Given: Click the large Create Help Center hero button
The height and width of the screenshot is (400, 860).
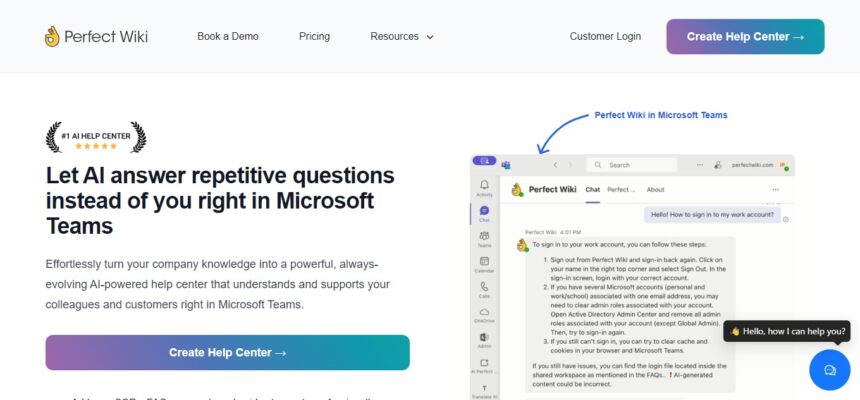Looking at the screenshot, I should [228, 352].
